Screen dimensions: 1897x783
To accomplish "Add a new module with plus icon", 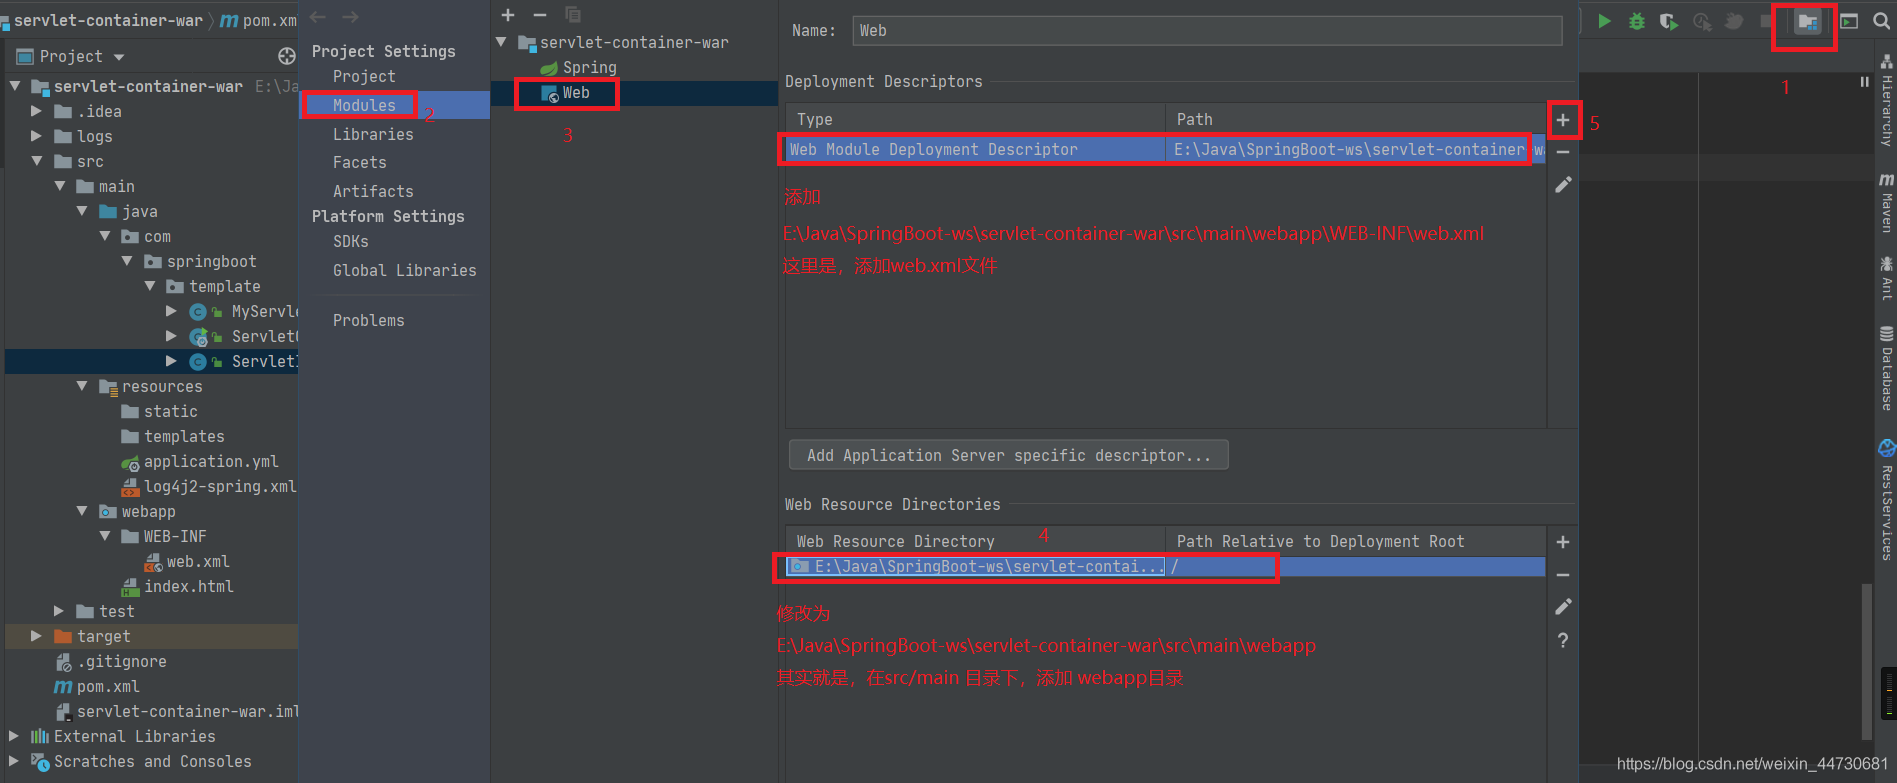I will coord(508,15).
